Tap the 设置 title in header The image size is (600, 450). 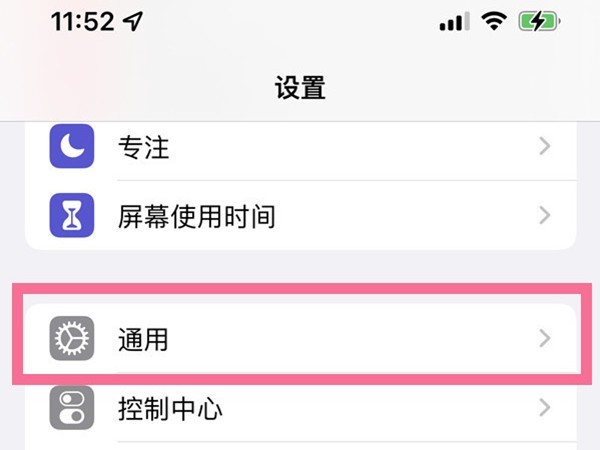coord(300,87)
